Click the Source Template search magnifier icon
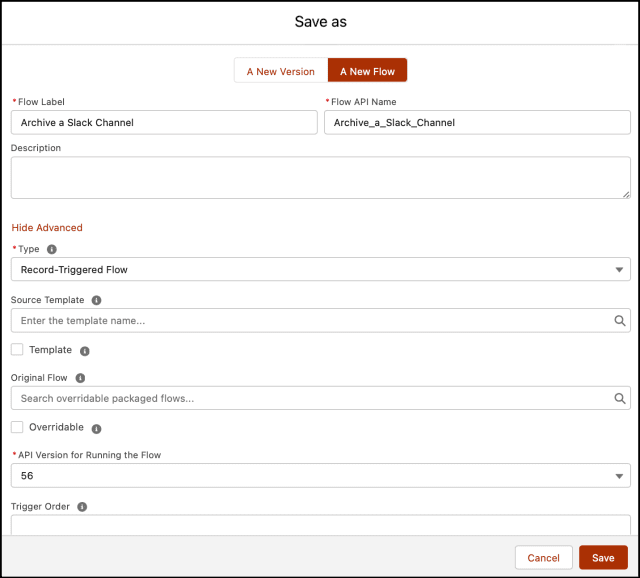Viewport: 640px width, 578px height. pyautogui.click(x=620, y=321)
